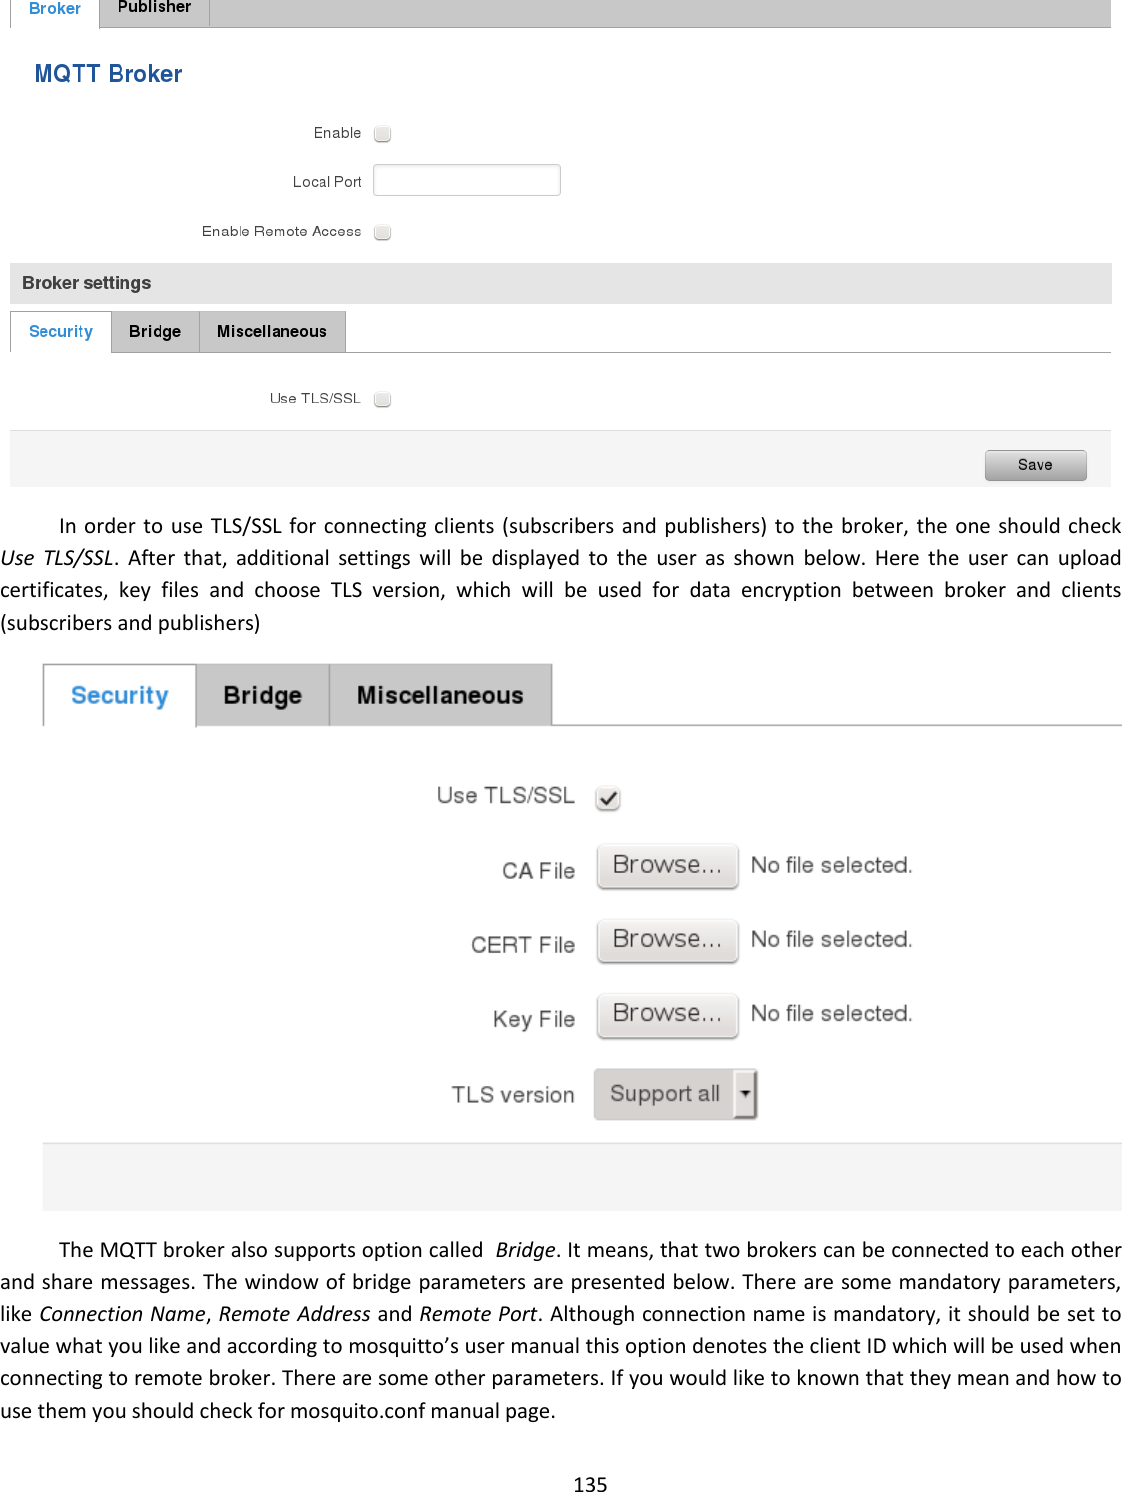This screenshot has height=1492, width=1122.
Task: Browse to select a Key File
Action: click(x=666, y=1015)
